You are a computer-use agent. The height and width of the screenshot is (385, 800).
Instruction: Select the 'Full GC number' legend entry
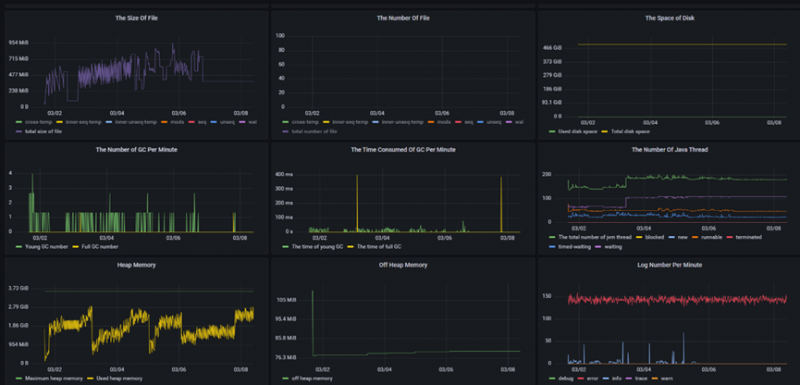[99, 247]
